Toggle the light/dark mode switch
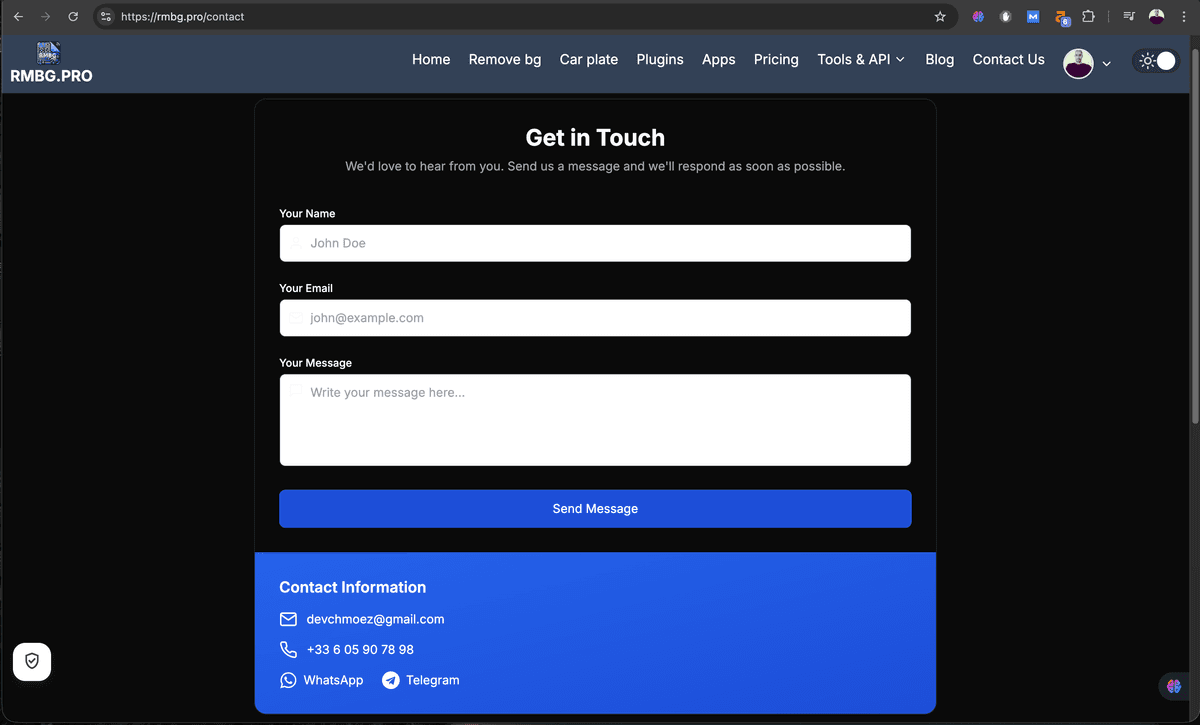Viewport: 1200px width, 725px height. click(1156, 60)
